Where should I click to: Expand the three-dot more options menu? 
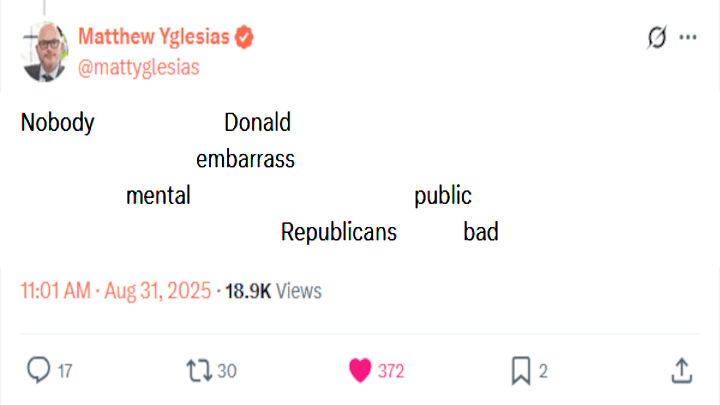[688, 38]
